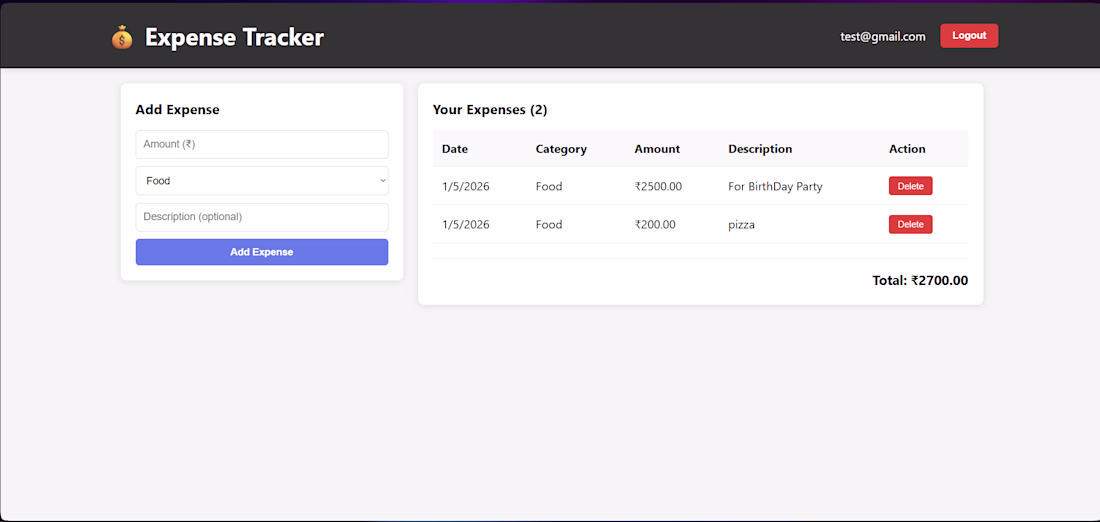Click the Description column header
The image size is (1100, 522).
point(760,149)
